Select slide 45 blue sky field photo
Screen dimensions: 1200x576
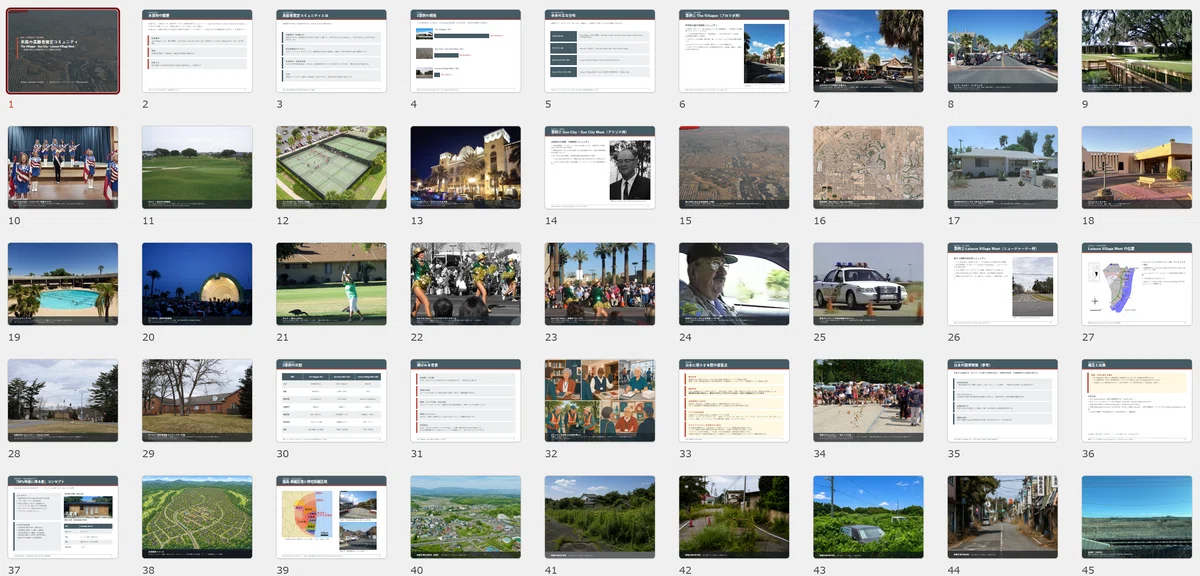[1137, 517]
